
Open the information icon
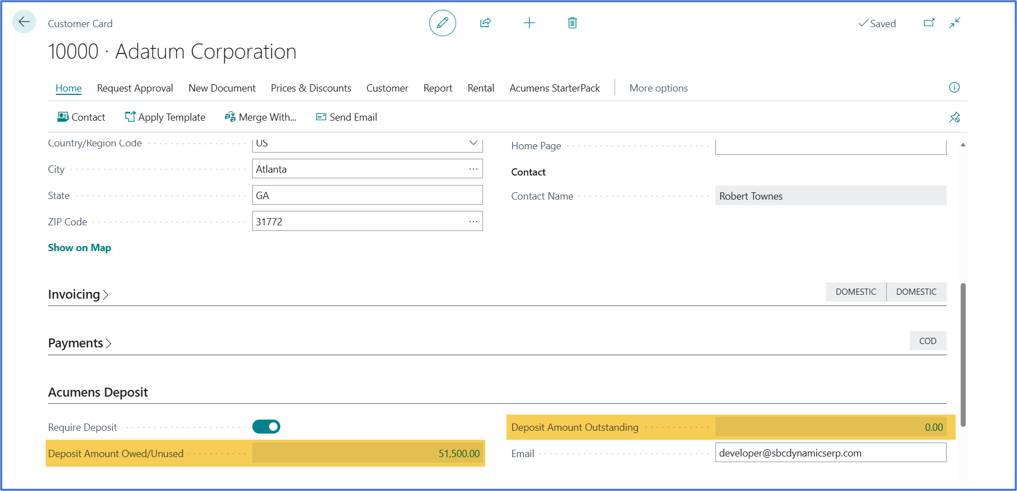(954, 88)
